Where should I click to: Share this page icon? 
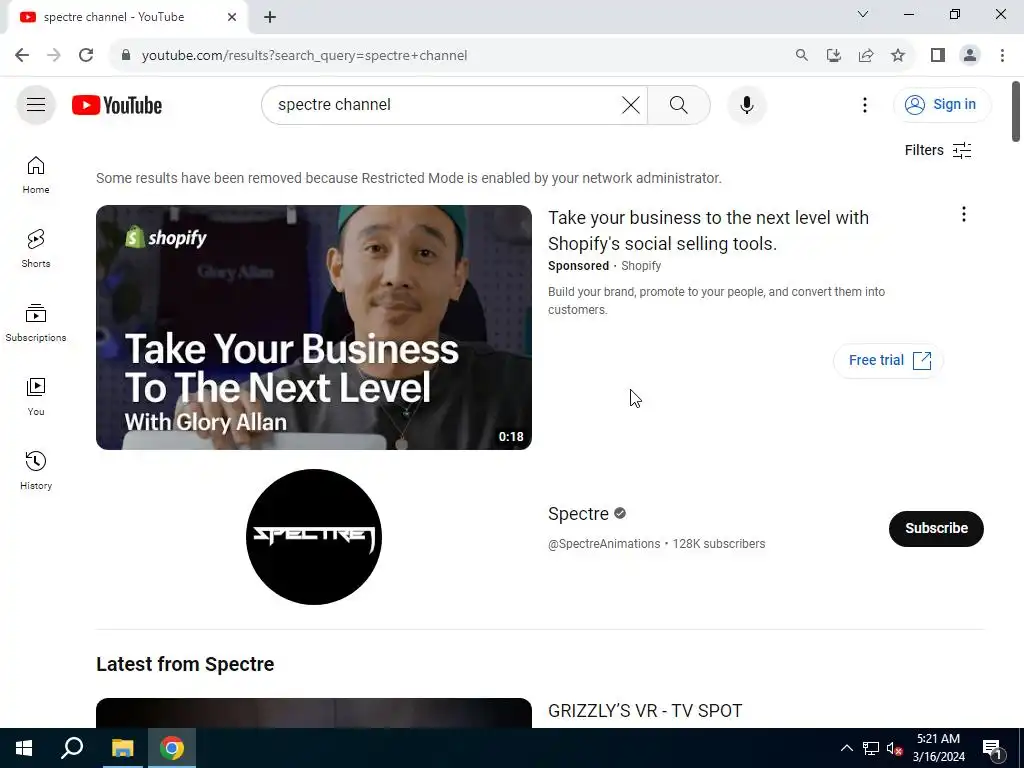(x=866, y=56)
